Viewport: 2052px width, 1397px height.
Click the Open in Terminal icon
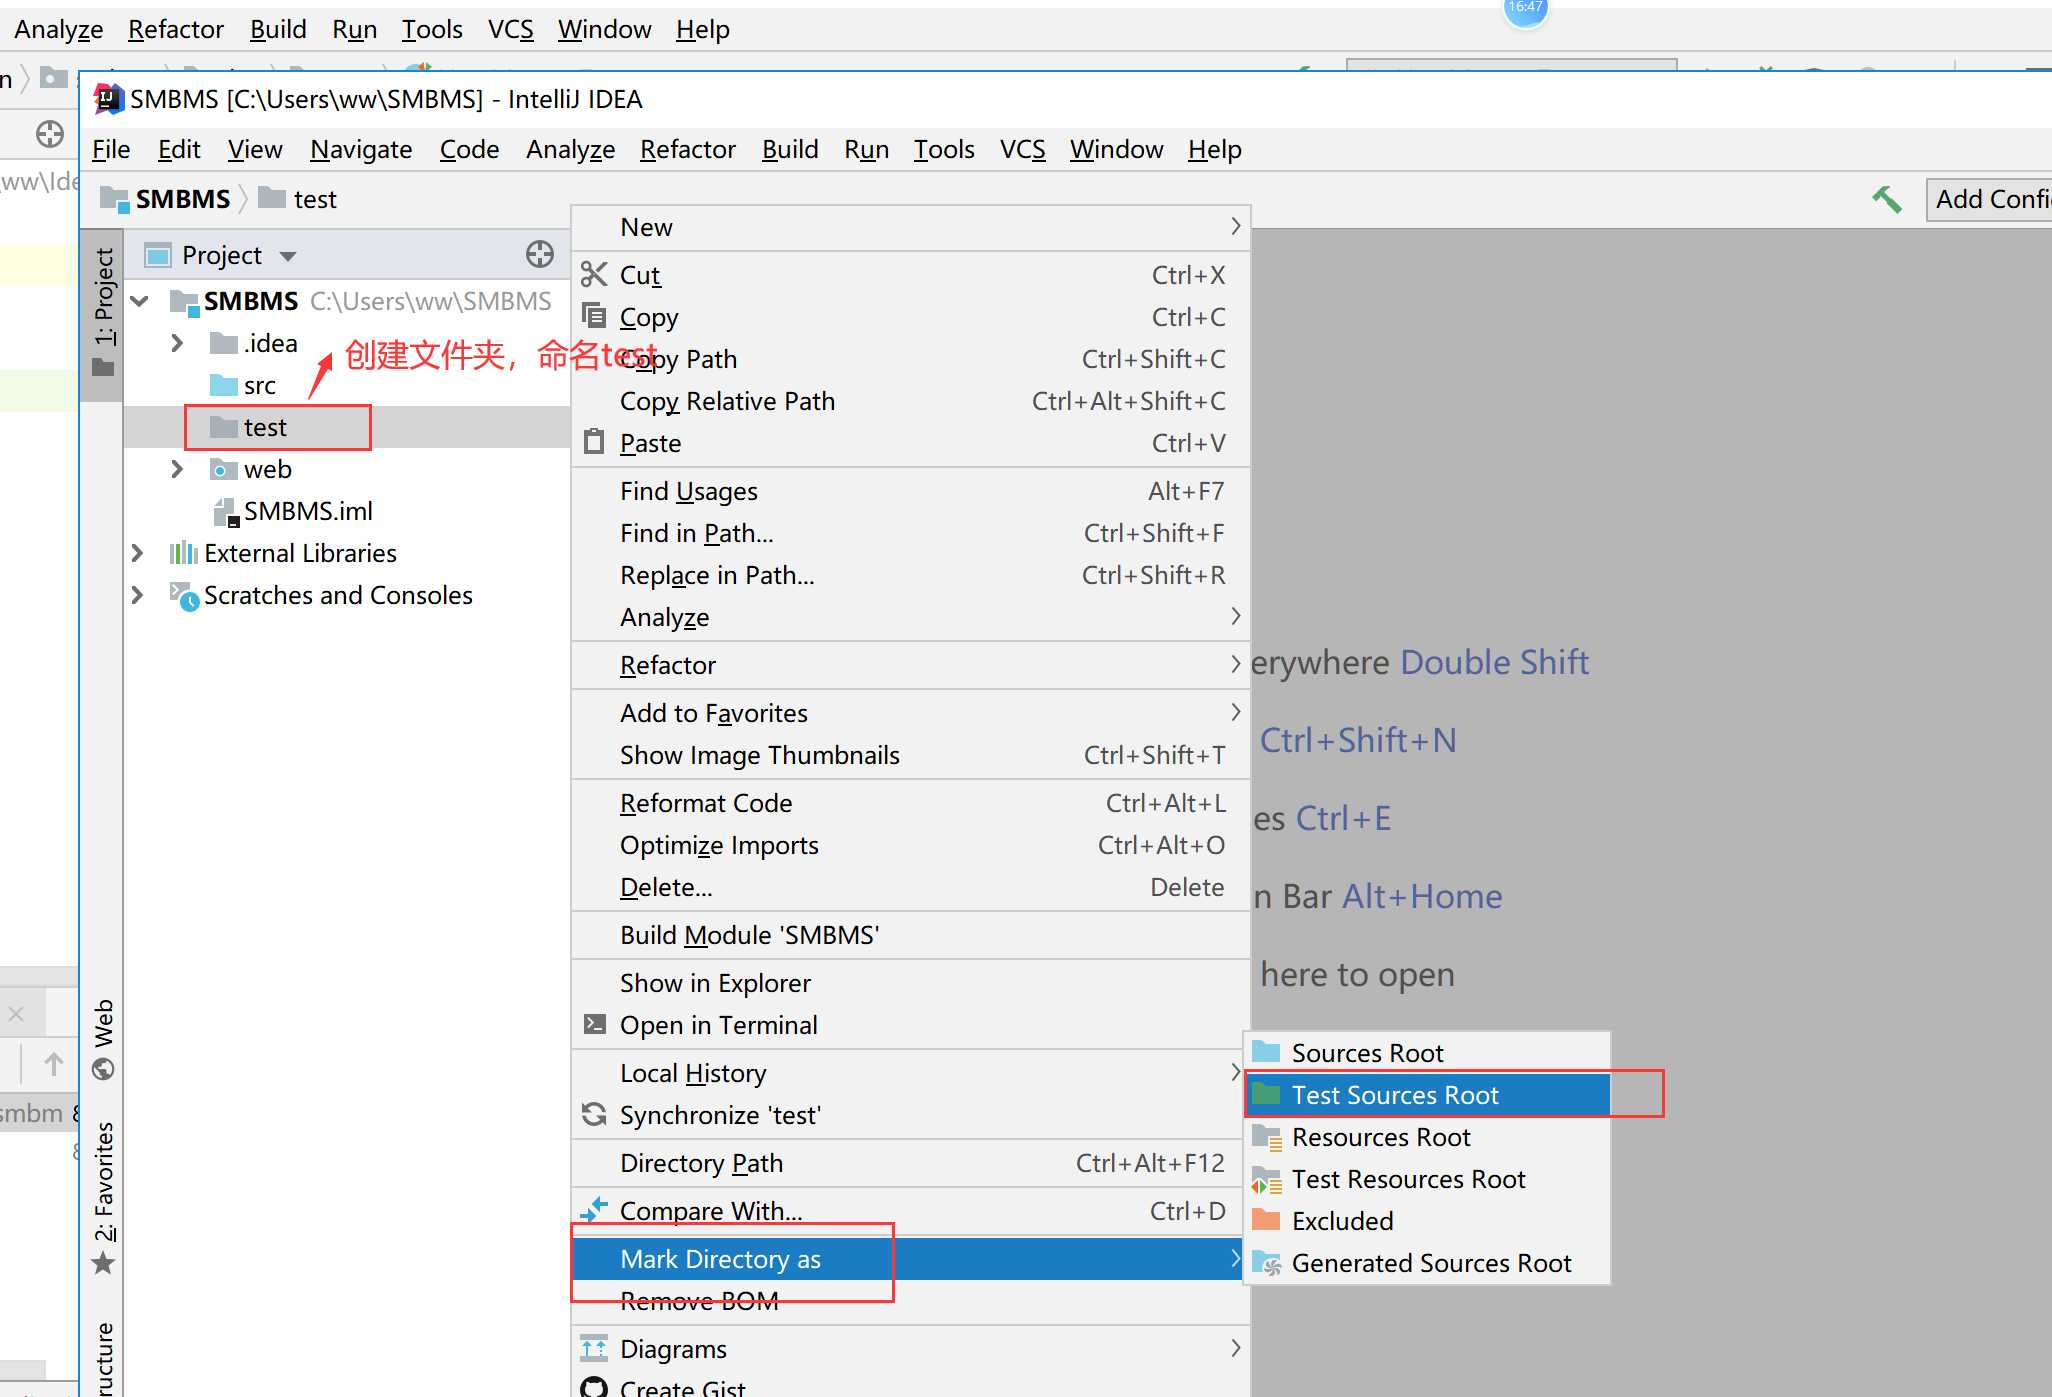(594, 1024)
